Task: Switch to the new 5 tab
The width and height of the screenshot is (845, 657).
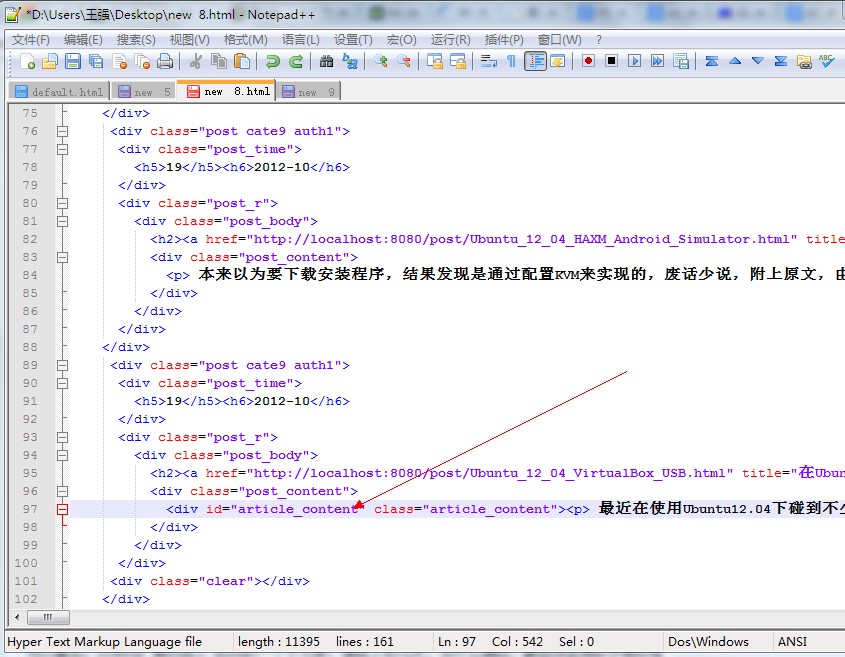Action: (x=144, y=92)
